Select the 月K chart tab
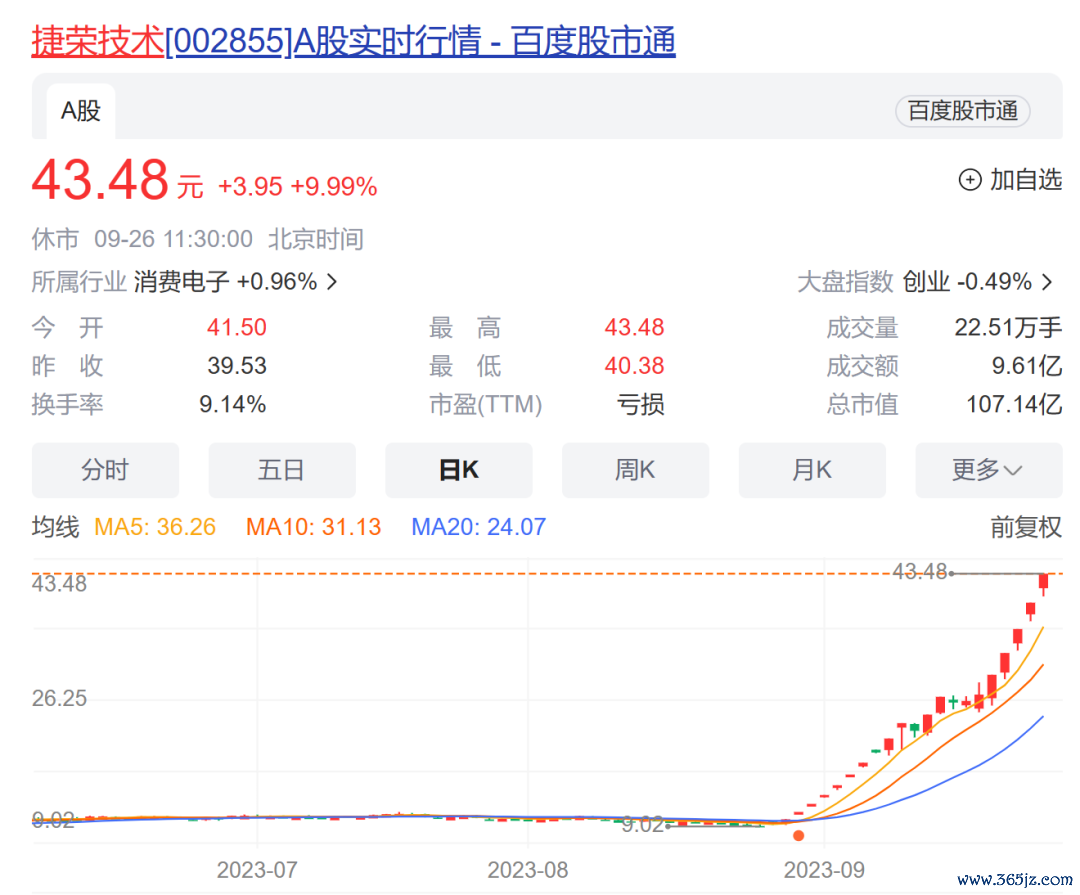Image resolution: width=1080 pixels, height=895 pixels. coord(812,470)
